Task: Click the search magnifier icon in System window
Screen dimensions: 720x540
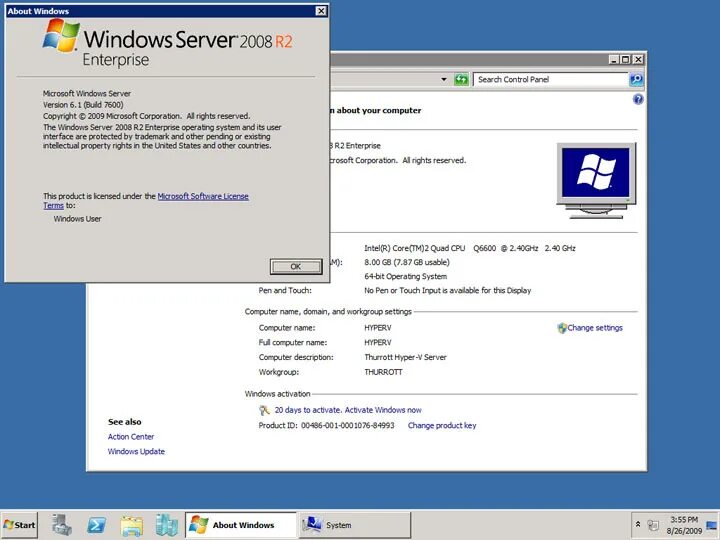Action: coord(636,79)
